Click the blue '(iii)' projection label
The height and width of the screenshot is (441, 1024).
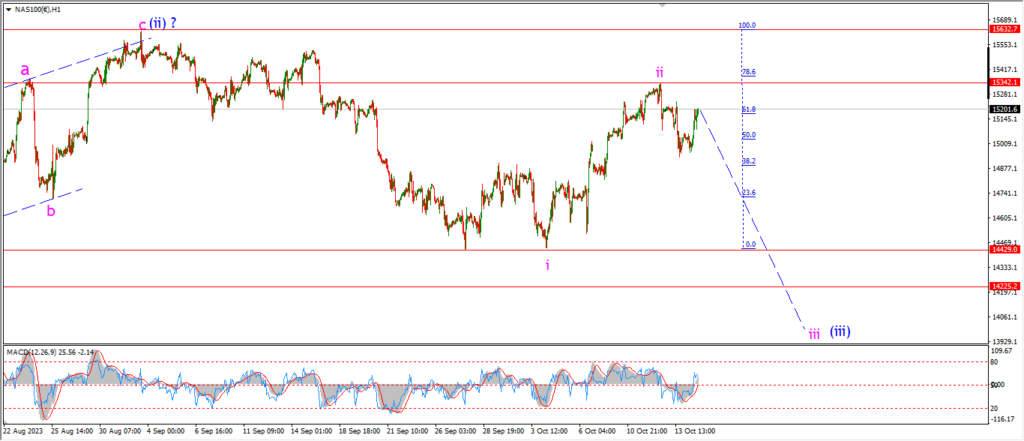tap(840, 332)
